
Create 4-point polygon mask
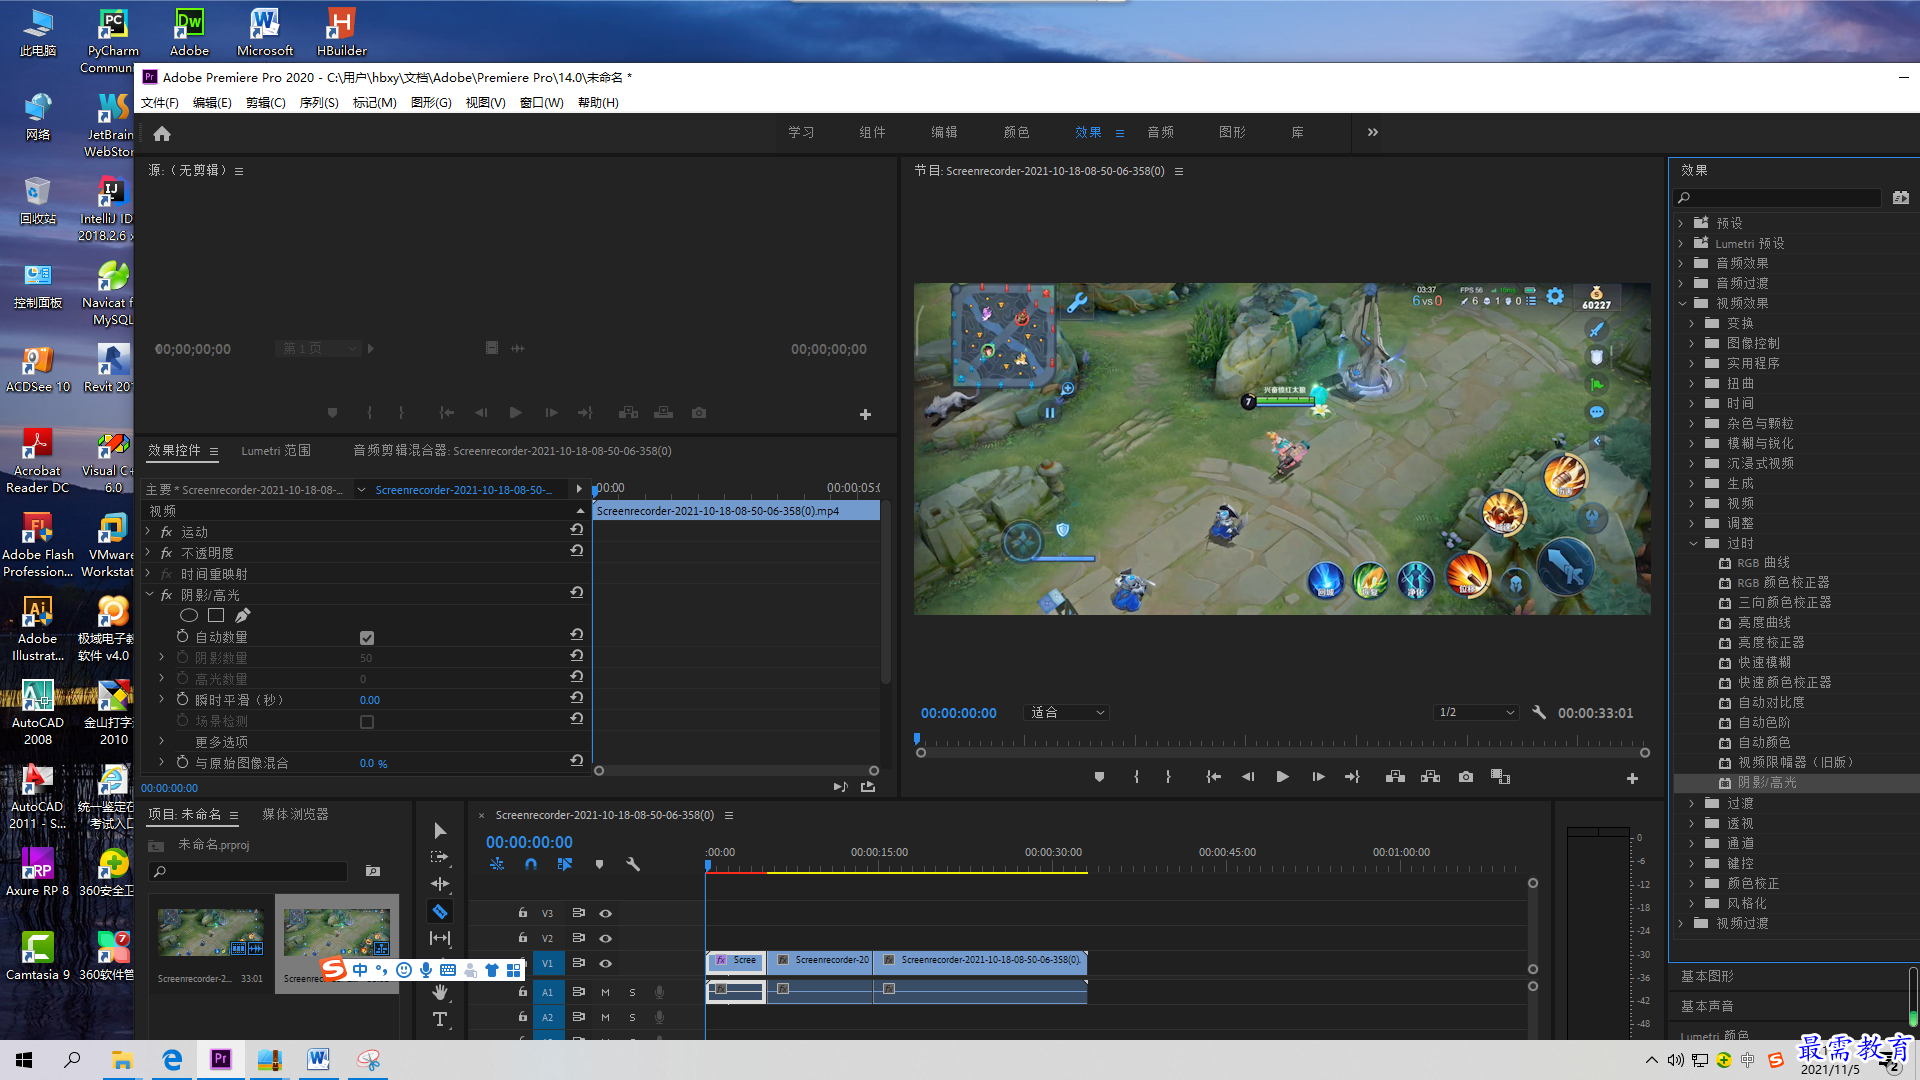click(x=216, y=616)
